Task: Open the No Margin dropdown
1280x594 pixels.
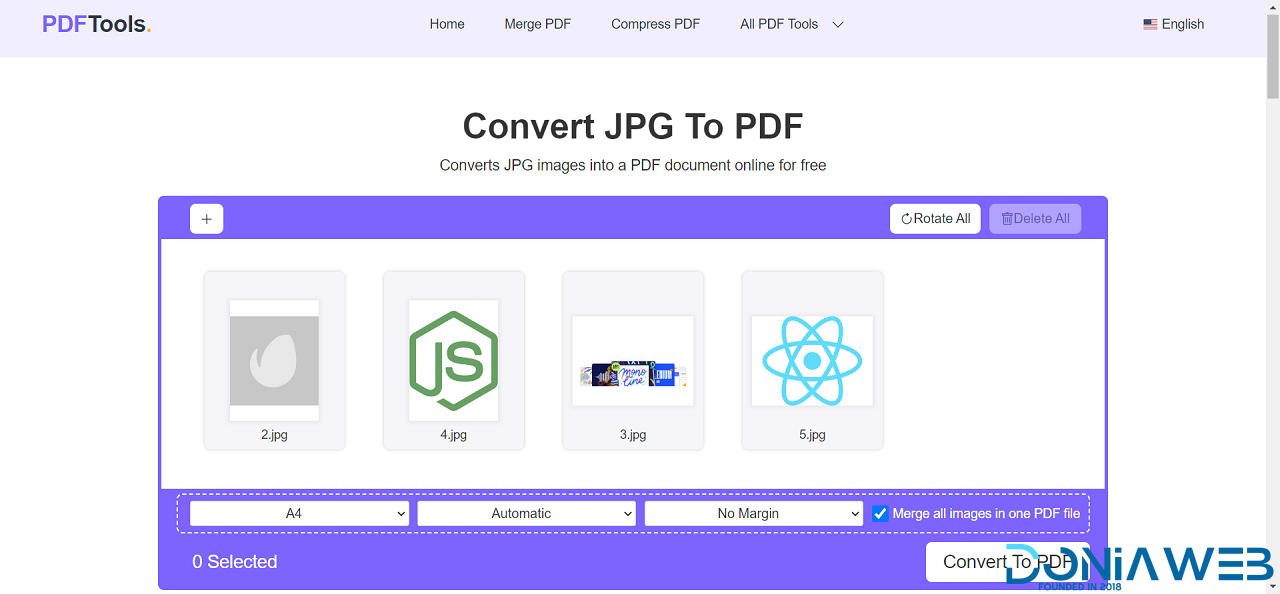Action: pos(753,514)
